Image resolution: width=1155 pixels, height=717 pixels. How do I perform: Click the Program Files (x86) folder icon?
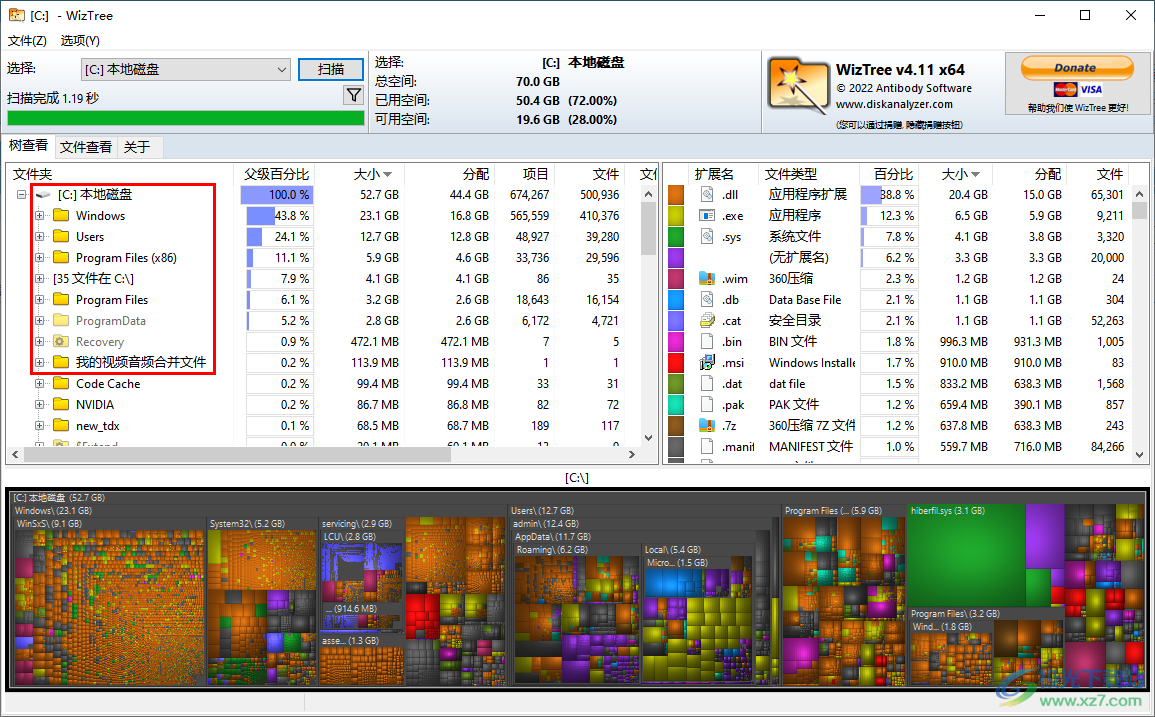coord(61,257)
